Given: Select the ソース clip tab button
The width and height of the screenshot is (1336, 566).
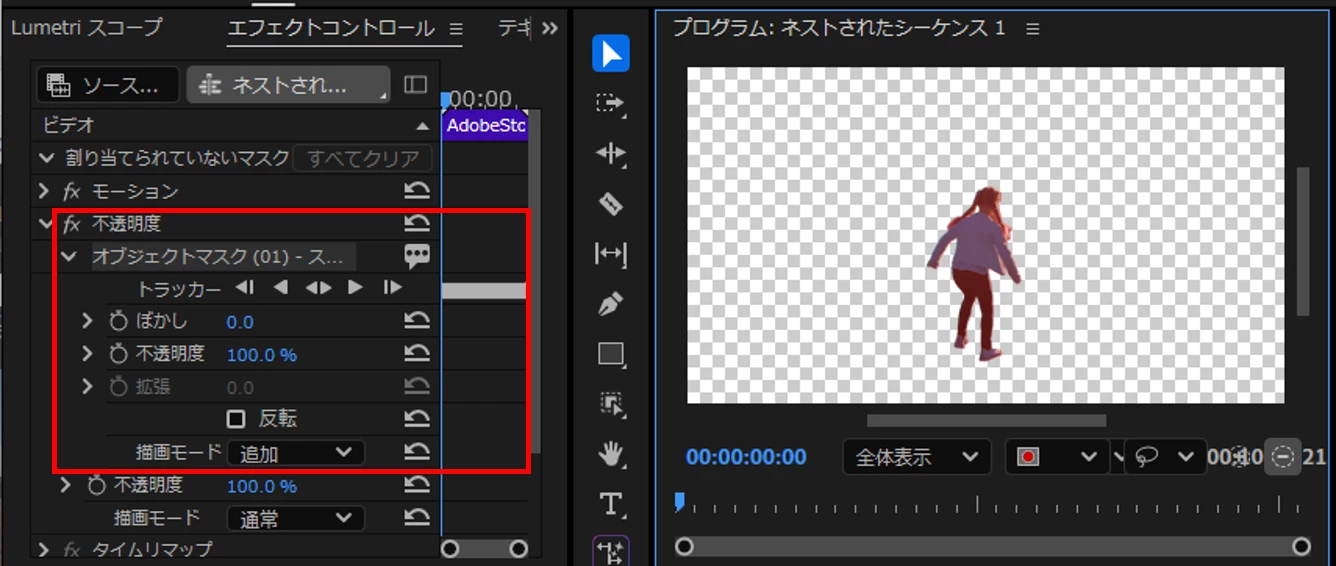Looking at the screenshot, I should click(108, 85).
